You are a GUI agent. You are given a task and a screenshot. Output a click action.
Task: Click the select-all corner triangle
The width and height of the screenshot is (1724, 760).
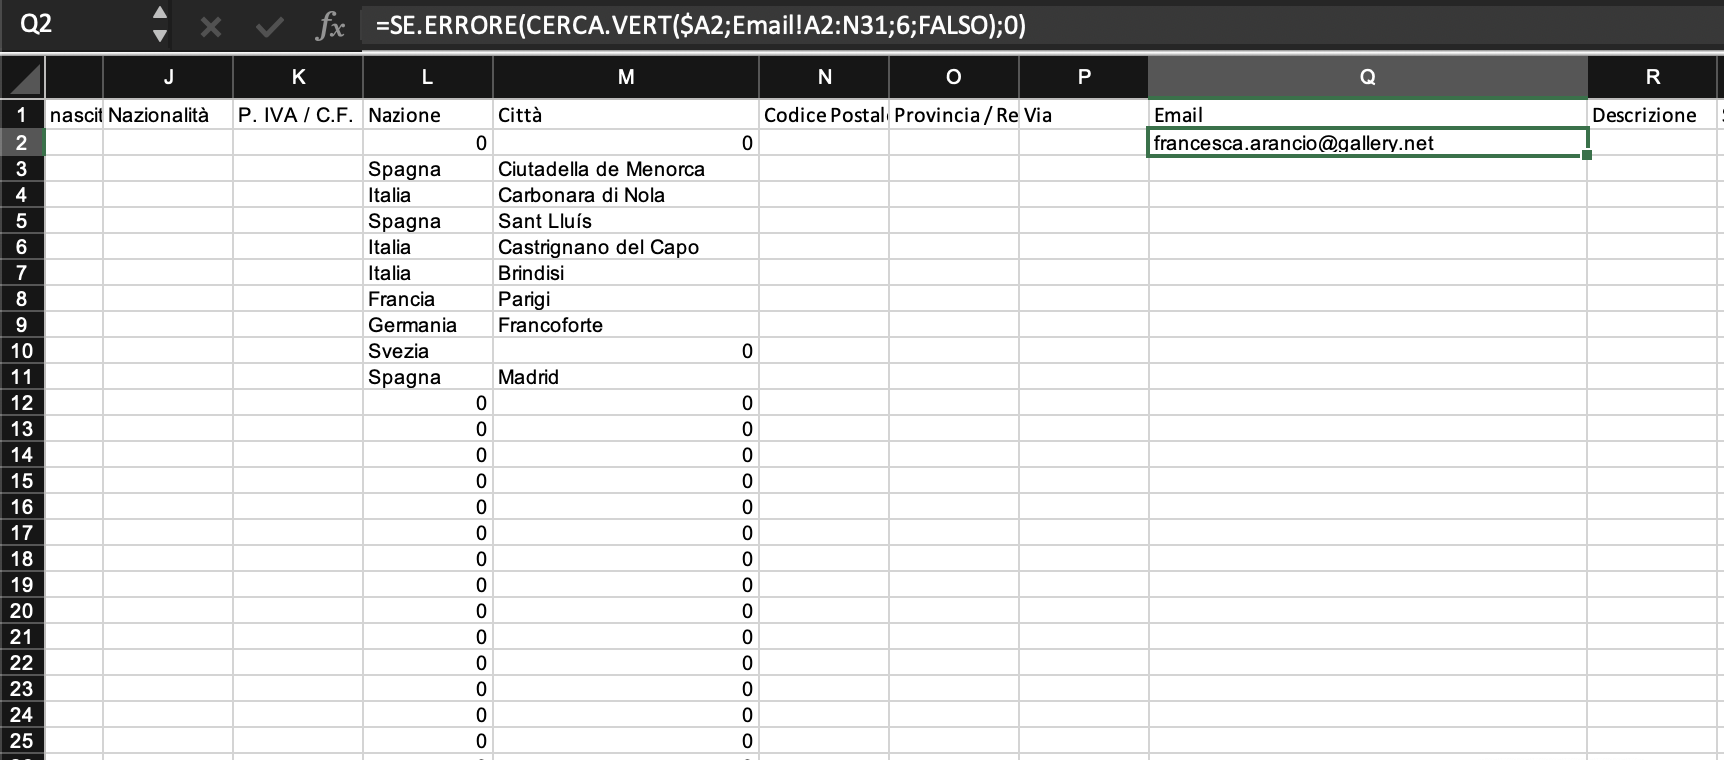point(24,78)
